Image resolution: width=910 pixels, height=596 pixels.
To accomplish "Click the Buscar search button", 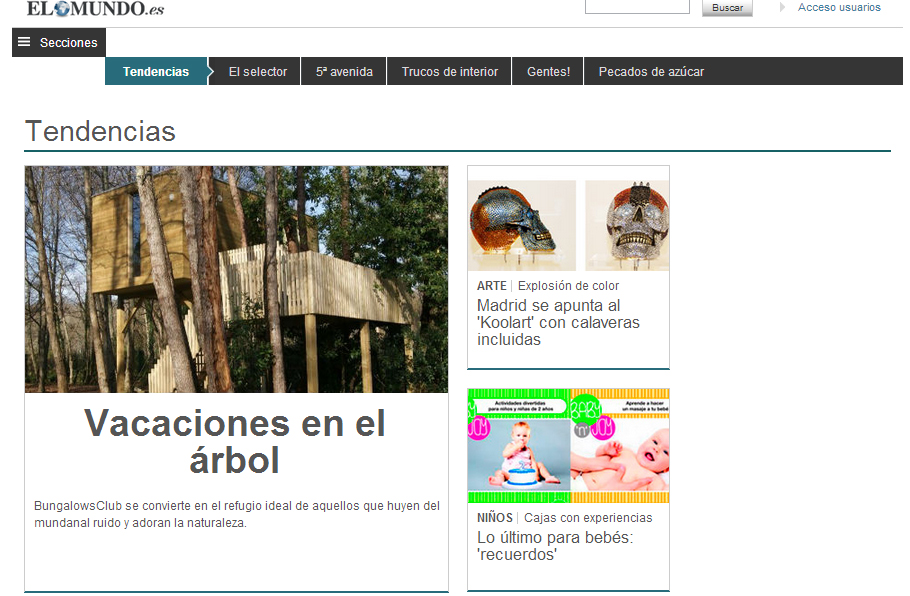I will (727, 8).
